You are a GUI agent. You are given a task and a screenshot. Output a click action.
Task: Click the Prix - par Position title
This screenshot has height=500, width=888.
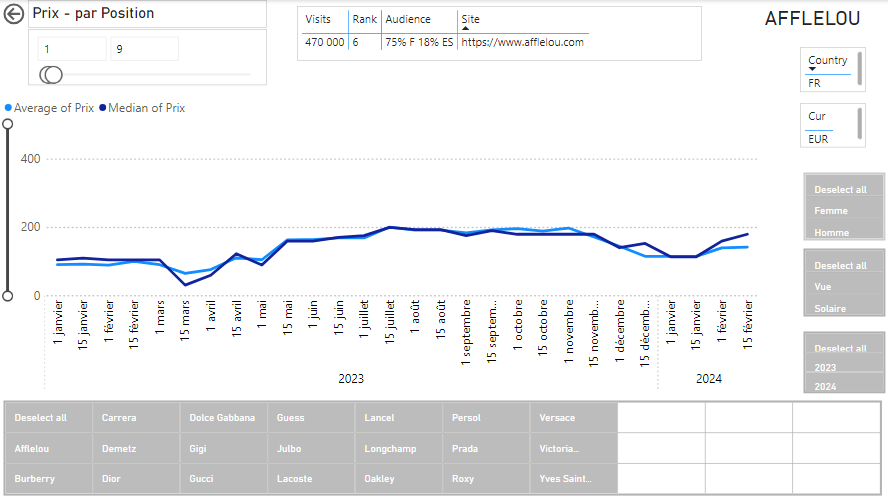pyautogui.click(x=93, y=13)
